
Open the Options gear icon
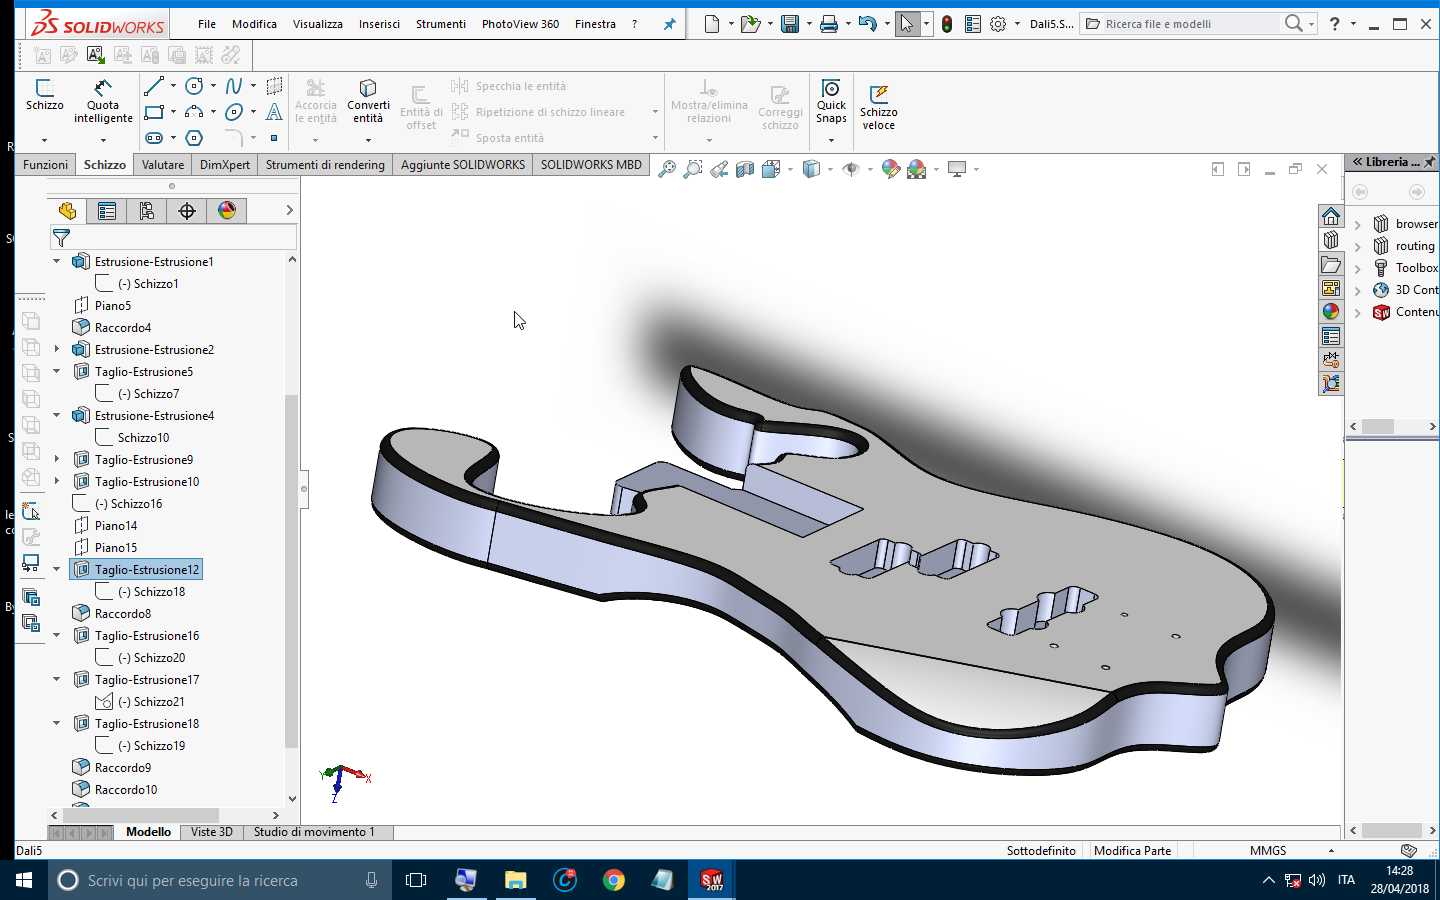coord(998,24)
